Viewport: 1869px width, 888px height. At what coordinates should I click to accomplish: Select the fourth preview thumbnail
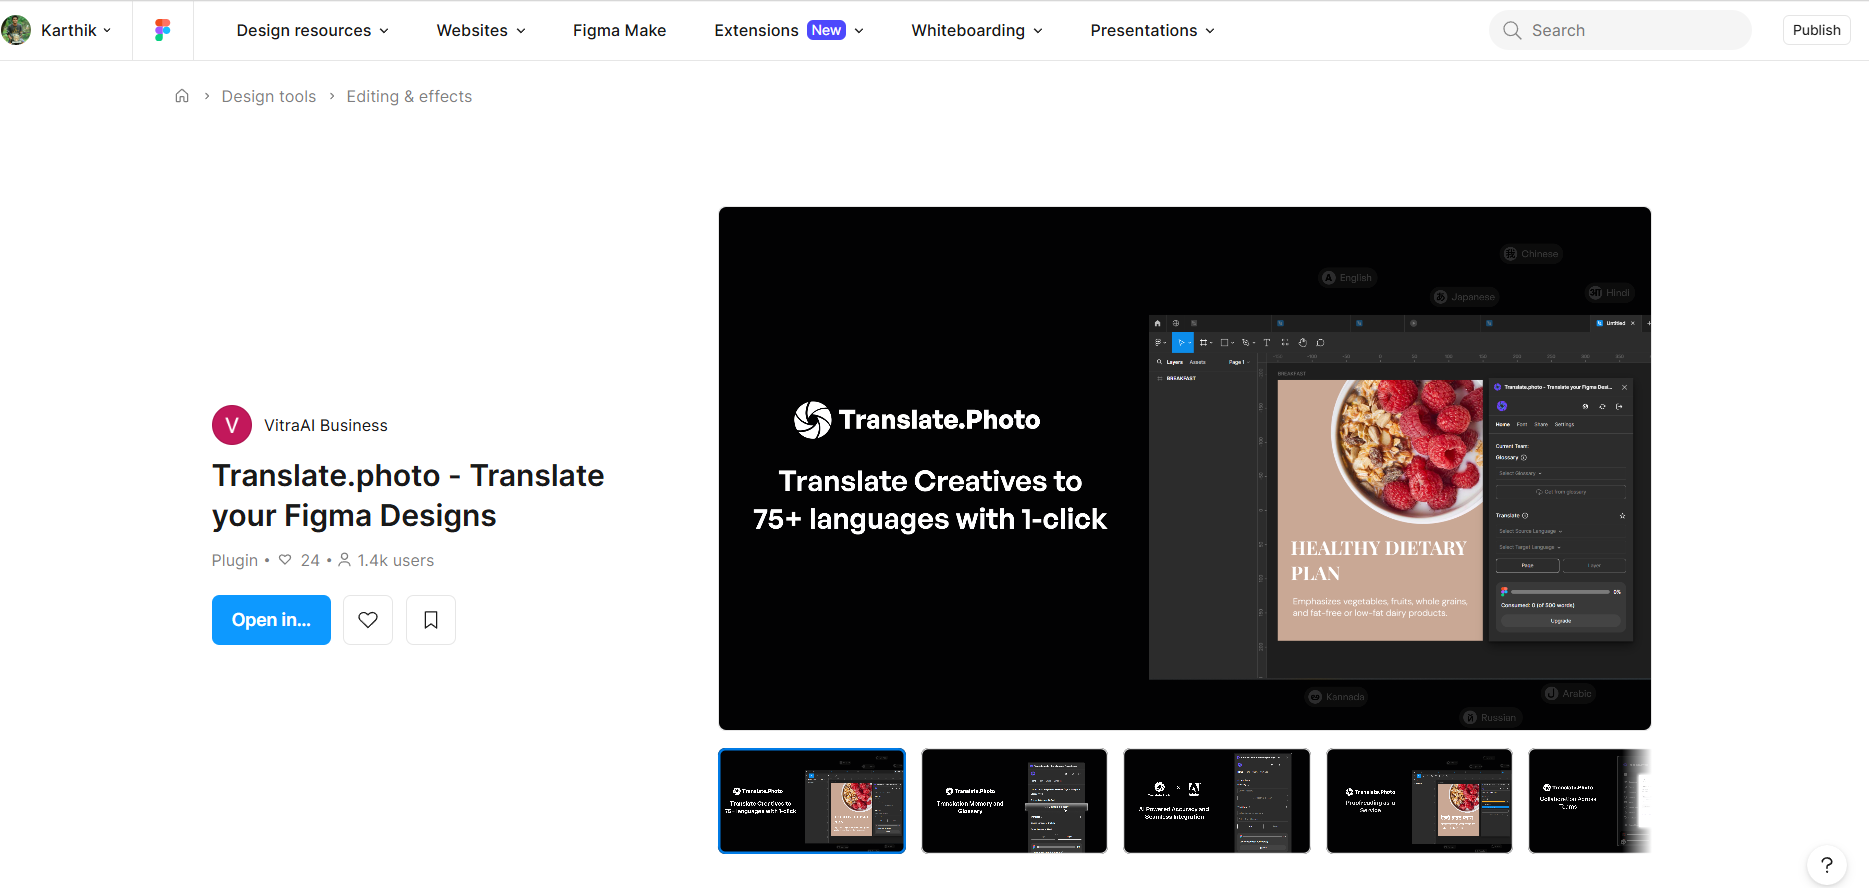click(x=1419, y=801)
